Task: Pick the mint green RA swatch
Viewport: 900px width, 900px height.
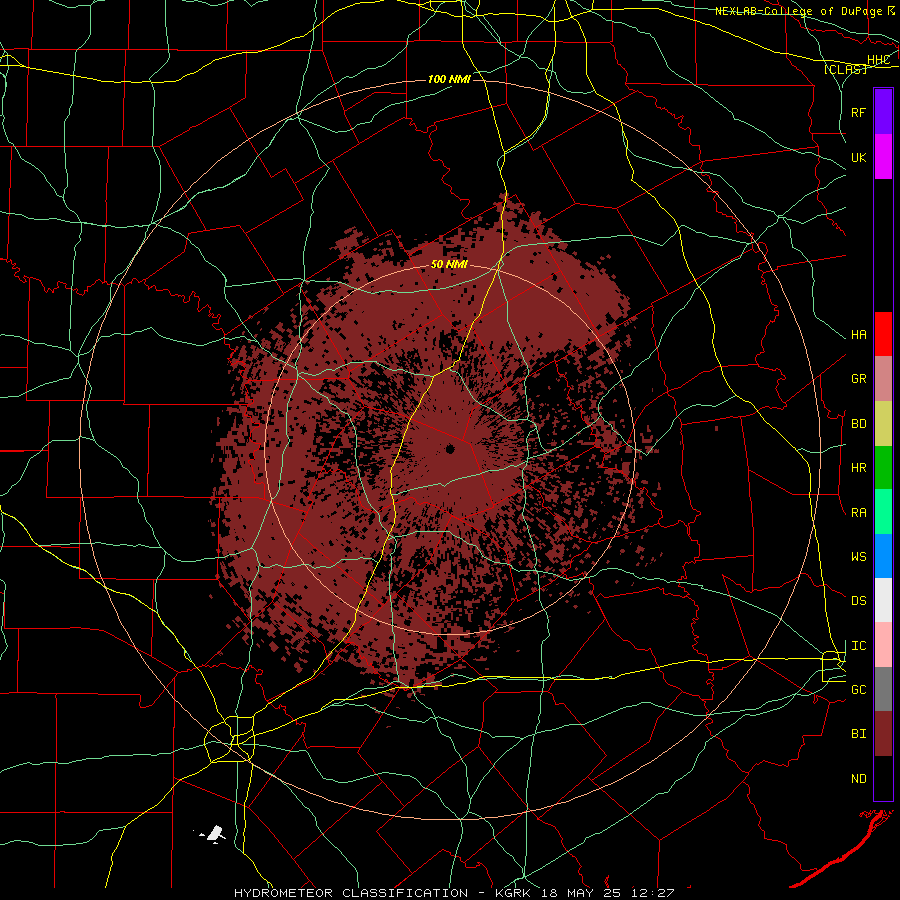Action: (x=883, y=512)
